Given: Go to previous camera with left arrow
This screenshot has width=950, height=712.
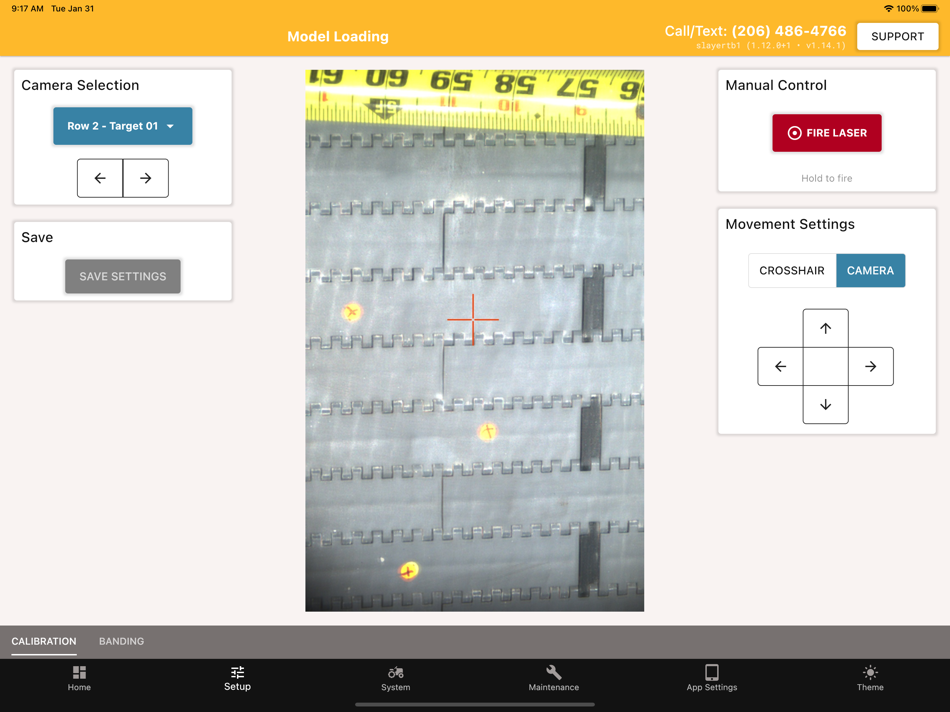Looking at the screenshot, I should [x=100, y=178].
